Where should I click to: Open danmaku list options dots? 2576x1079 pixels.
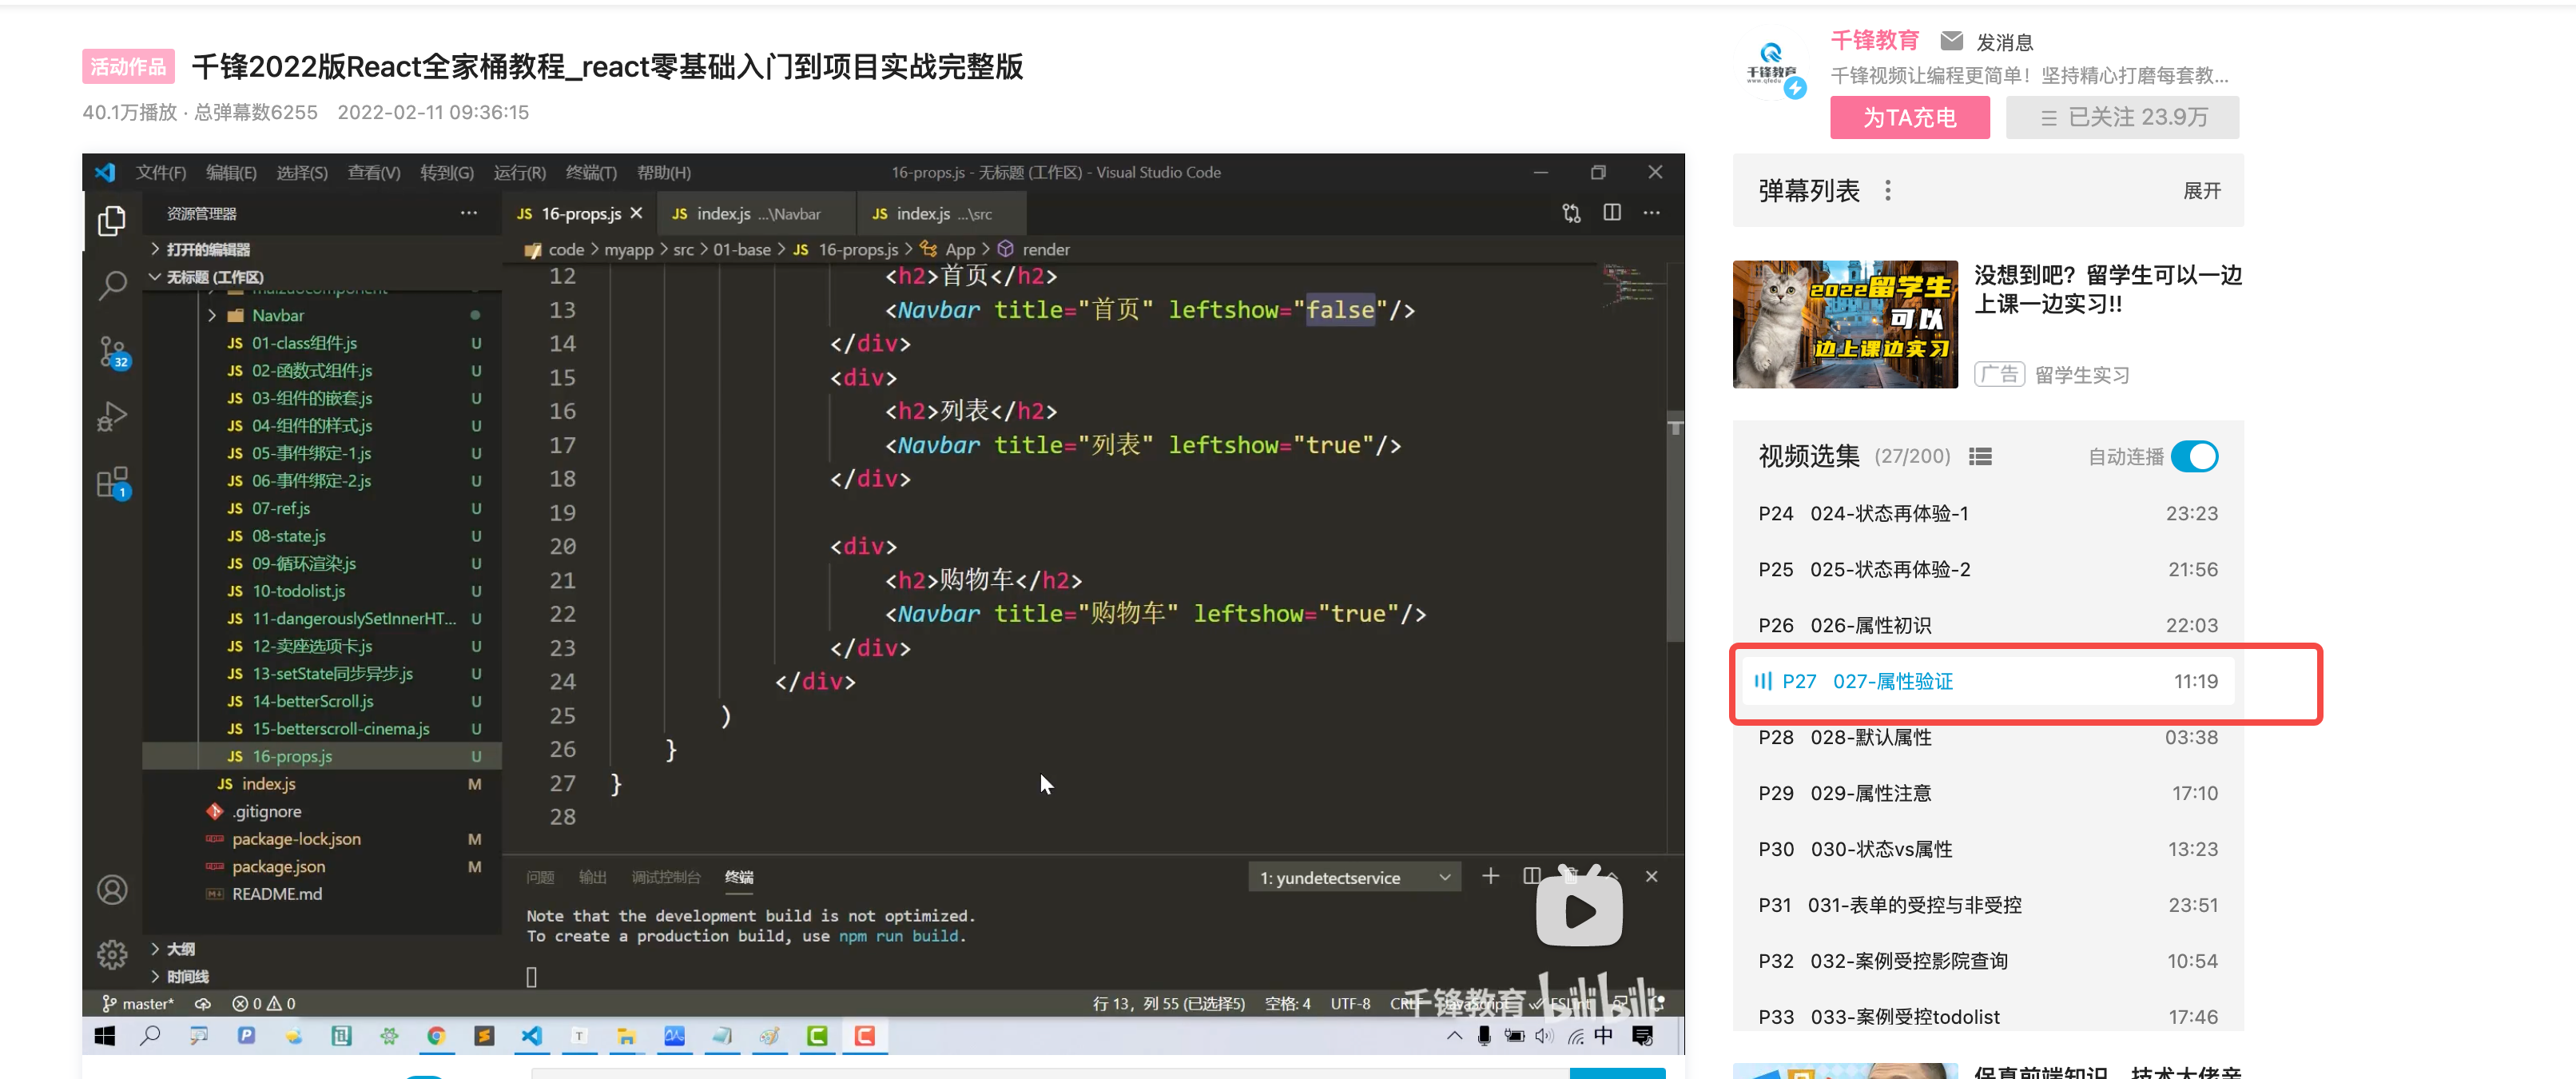[1887, 190]
